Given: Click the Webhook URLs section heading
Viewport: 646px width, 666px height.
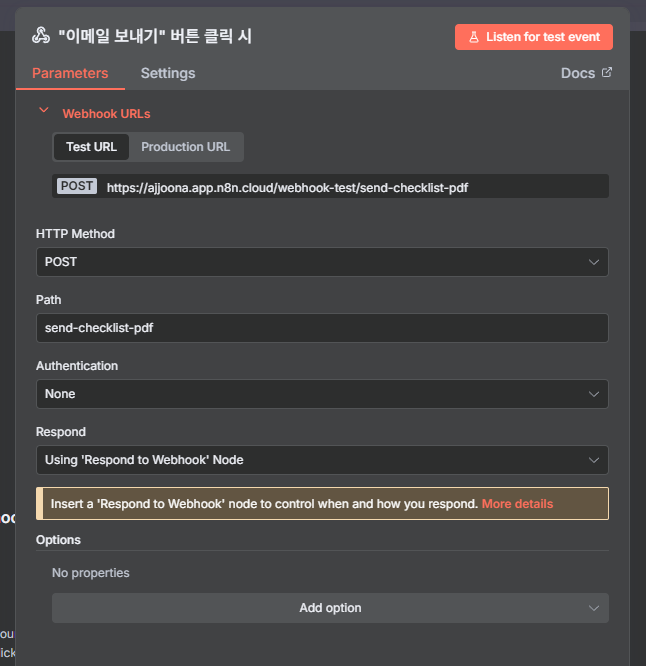Looking at the screenshot, I should click(106, 114).
